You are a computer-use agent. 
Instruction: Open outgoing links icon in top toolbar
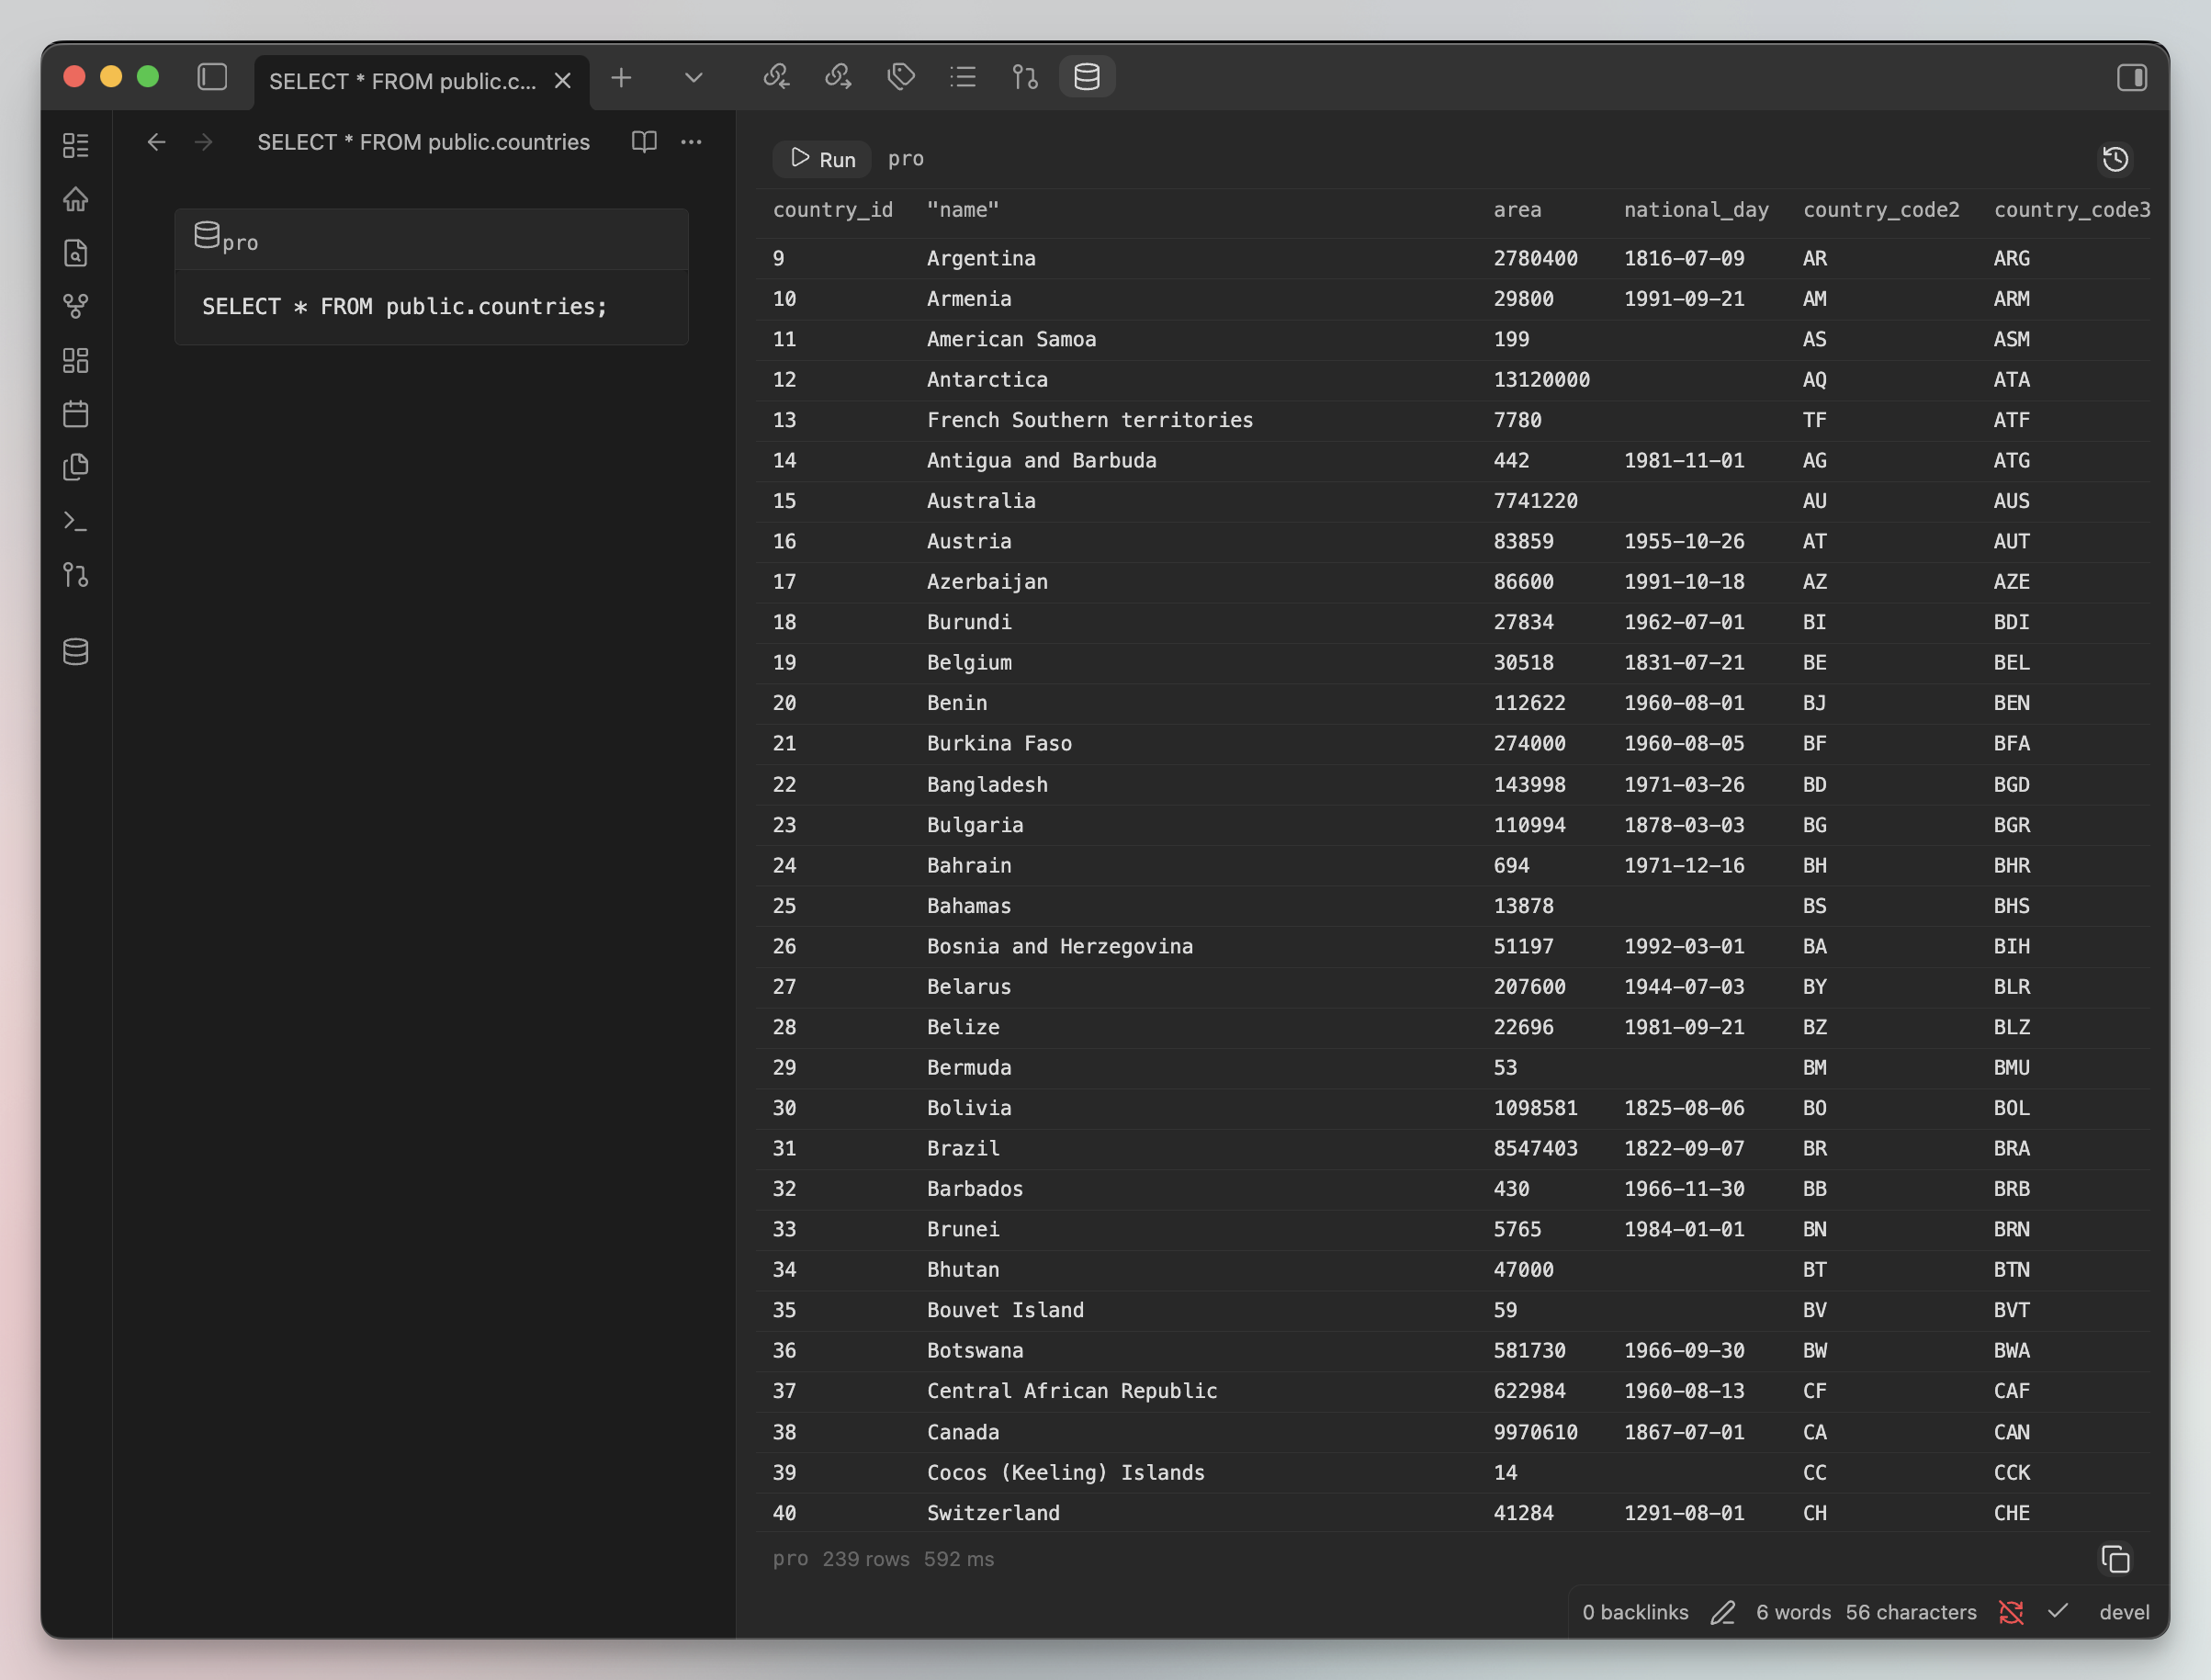pos(838,77)
